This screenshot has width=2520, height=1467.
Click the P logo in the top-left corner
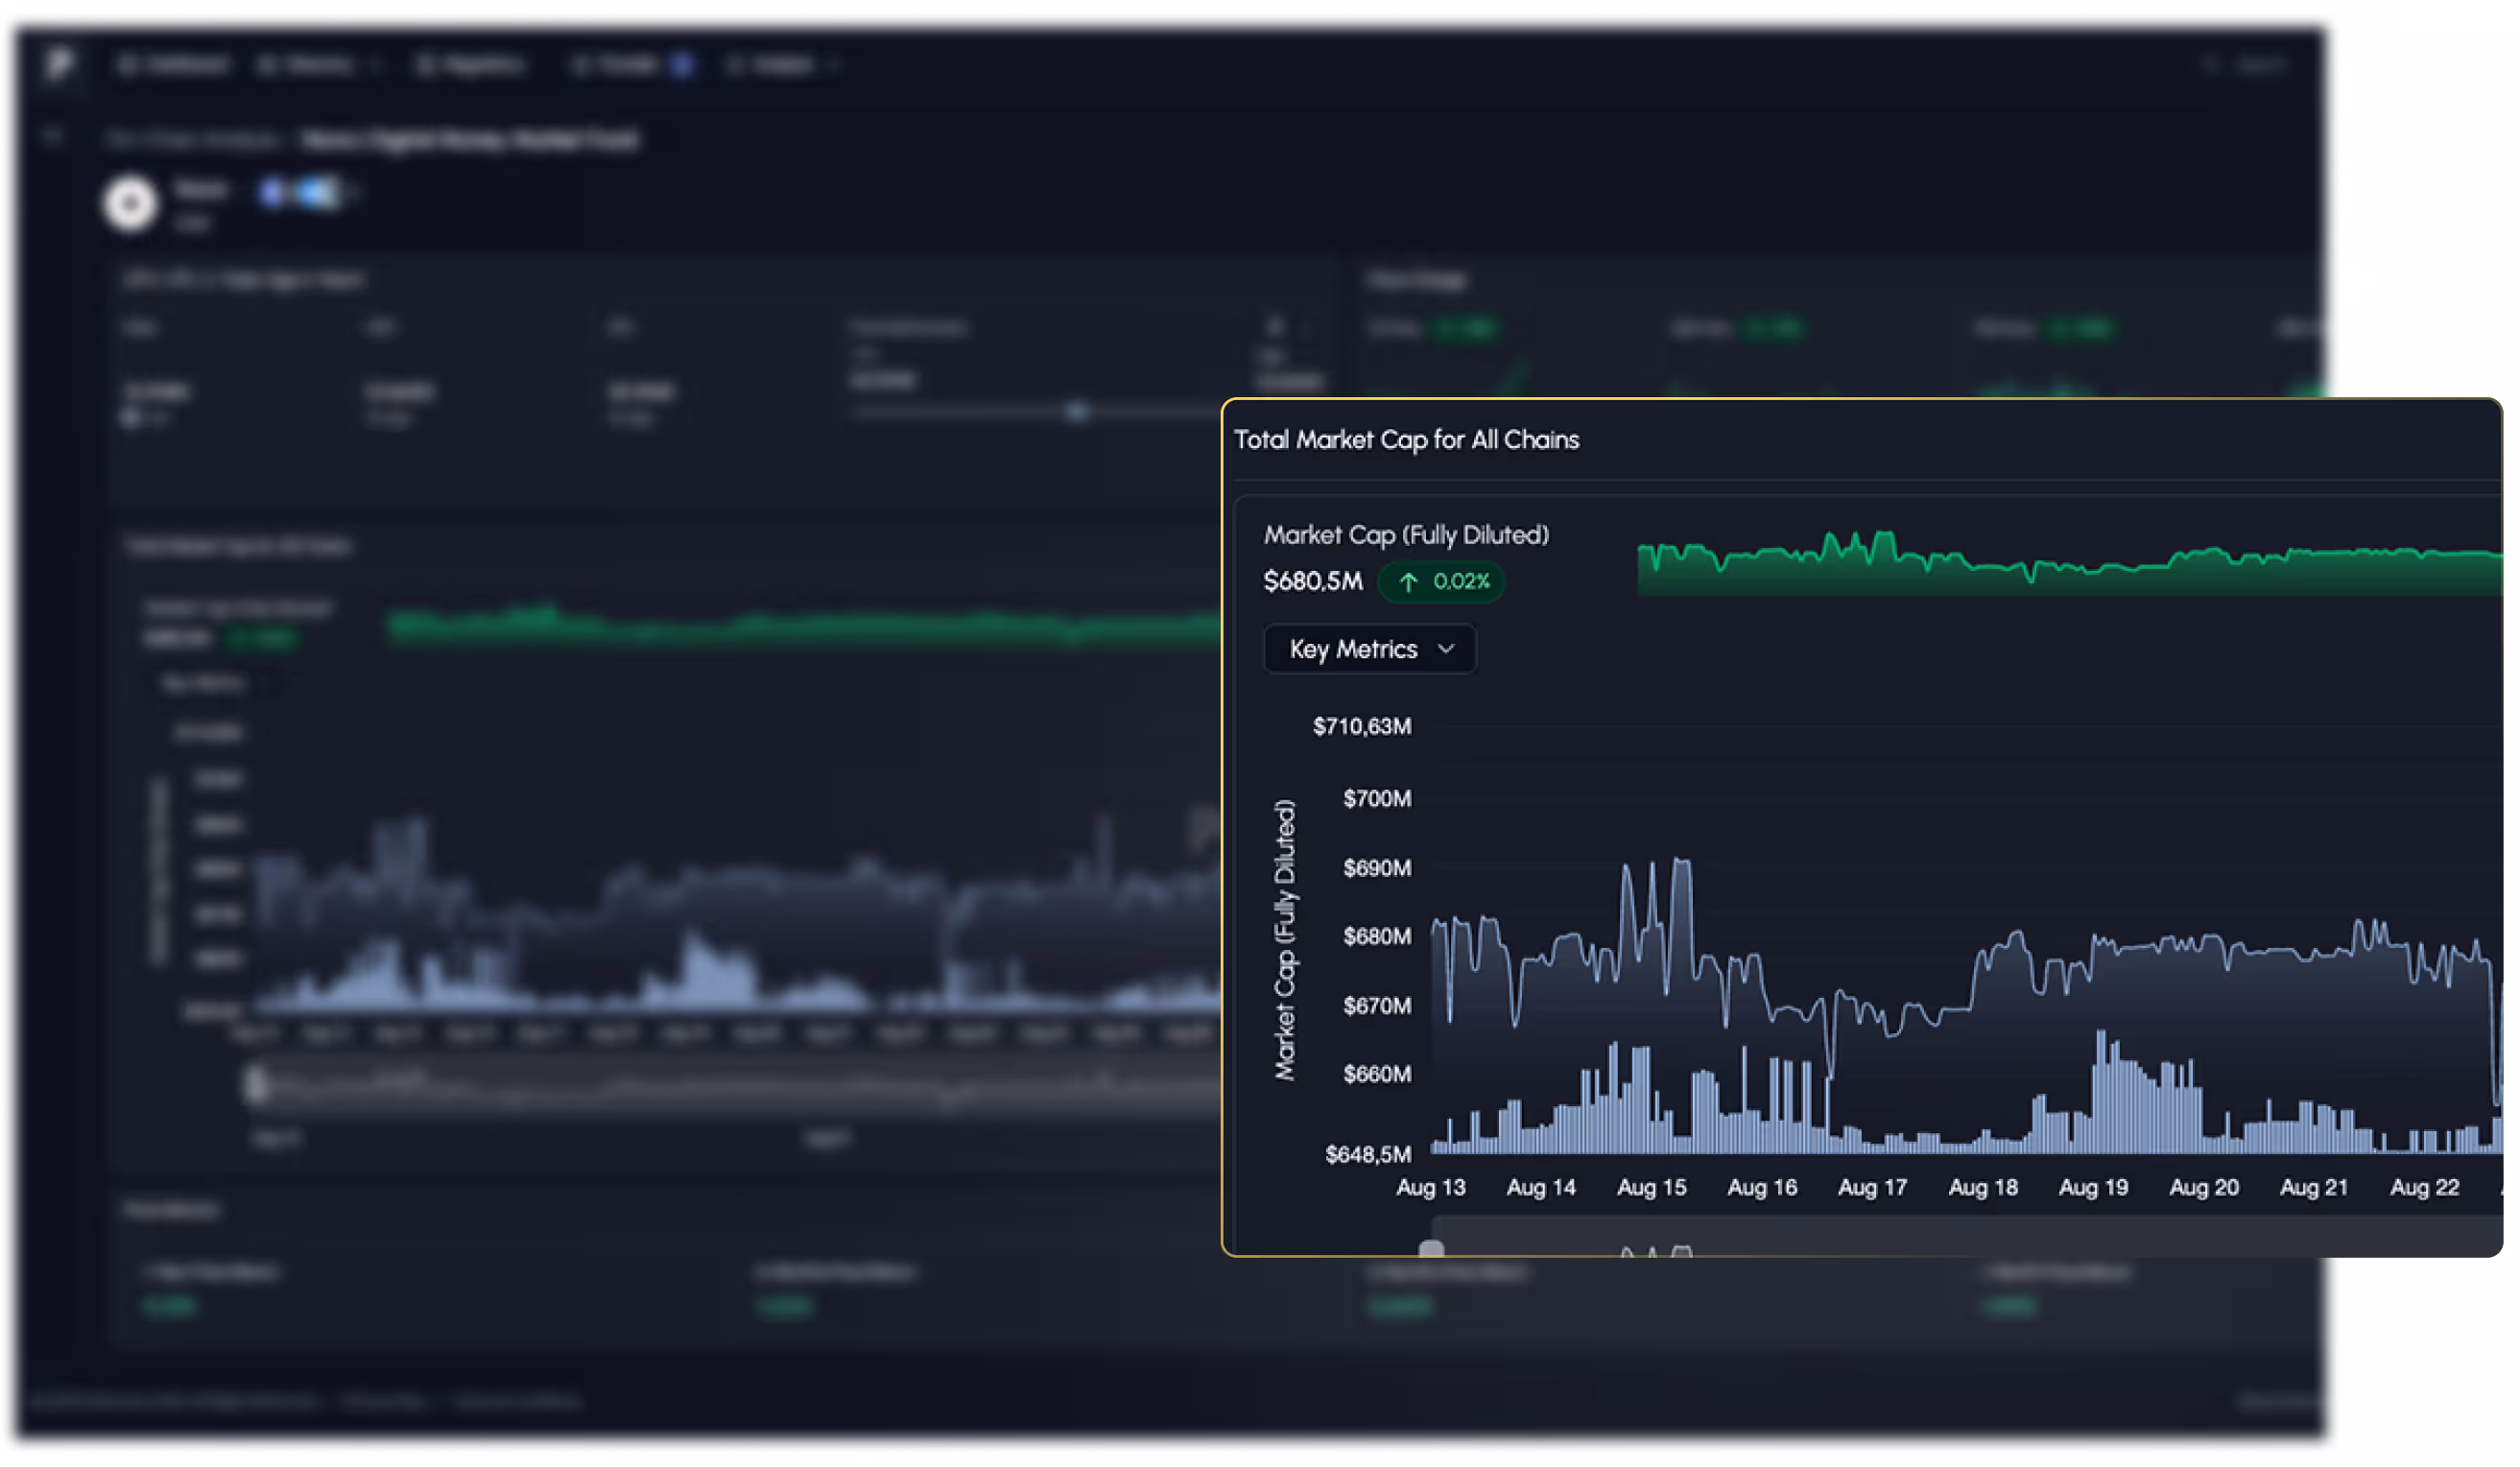tap(60, 64)
